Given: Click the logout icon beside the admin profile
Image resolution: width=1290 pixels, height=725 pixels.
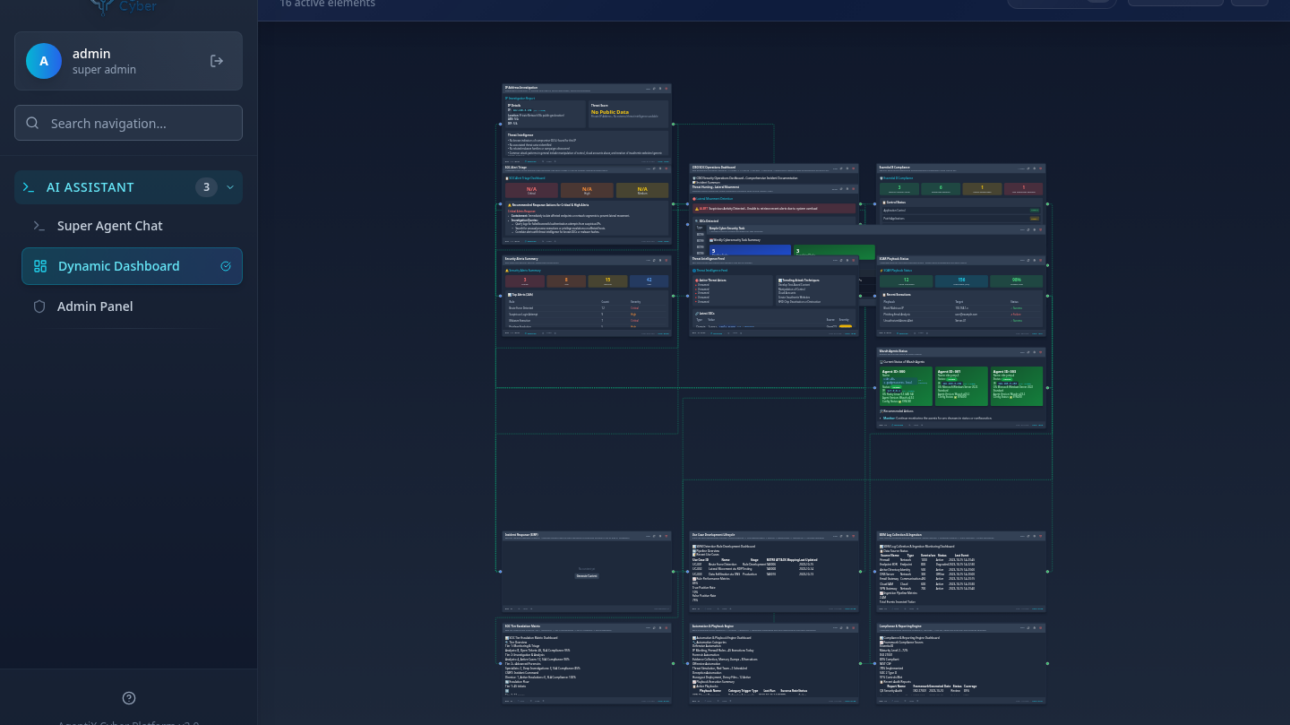Looking at the screenshot, I should tap(216, 60).
